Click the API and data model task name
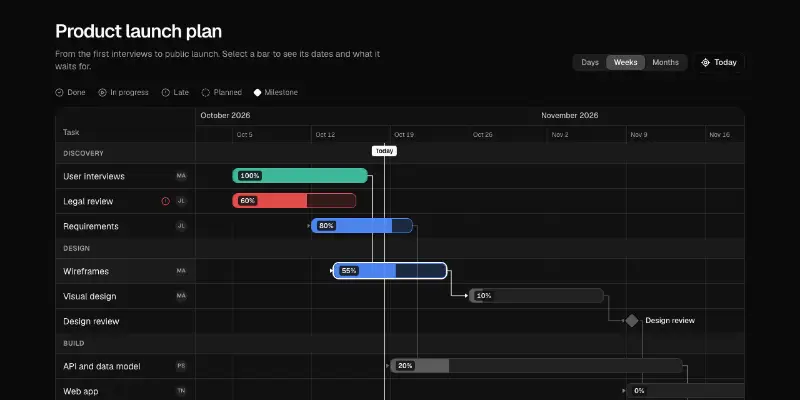 click(x=102, y=366)
